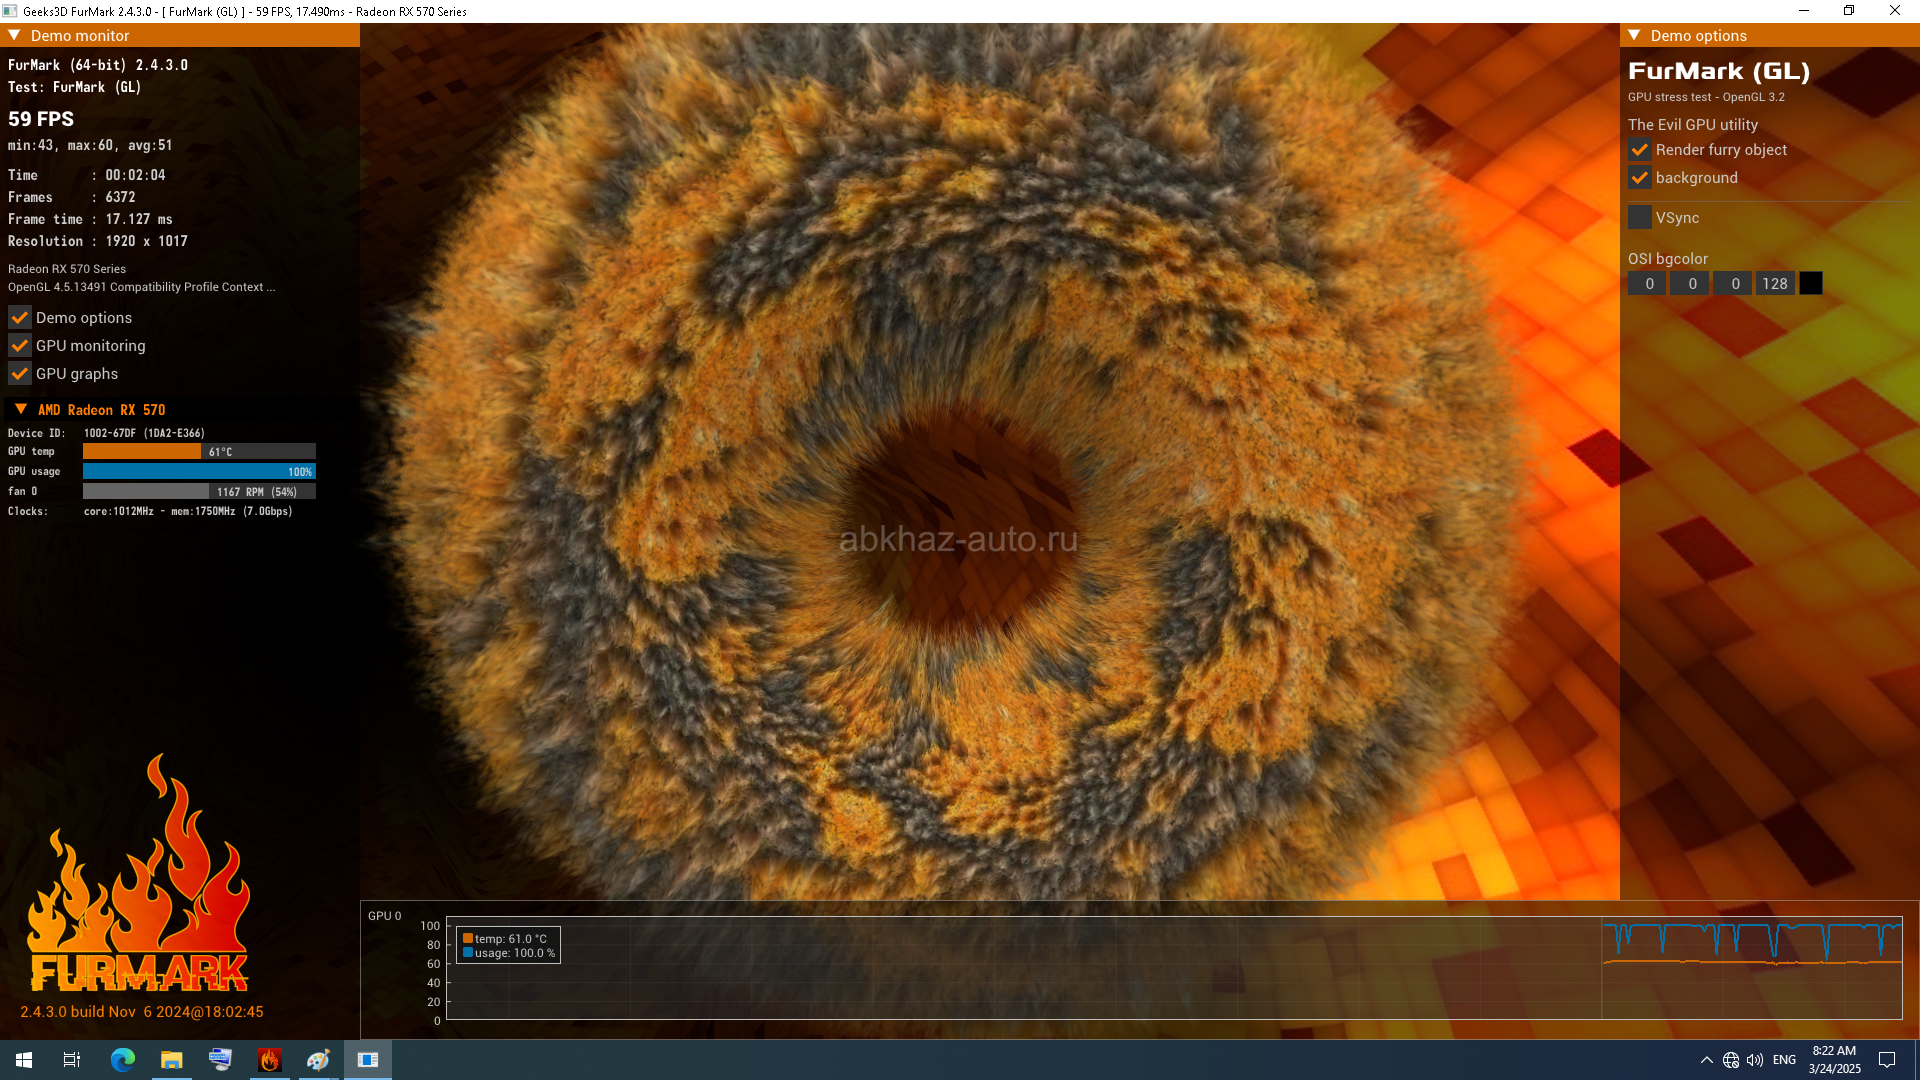Enable the VSync checkbox
This screenshot has width=1920, height=1080.
1640,218
